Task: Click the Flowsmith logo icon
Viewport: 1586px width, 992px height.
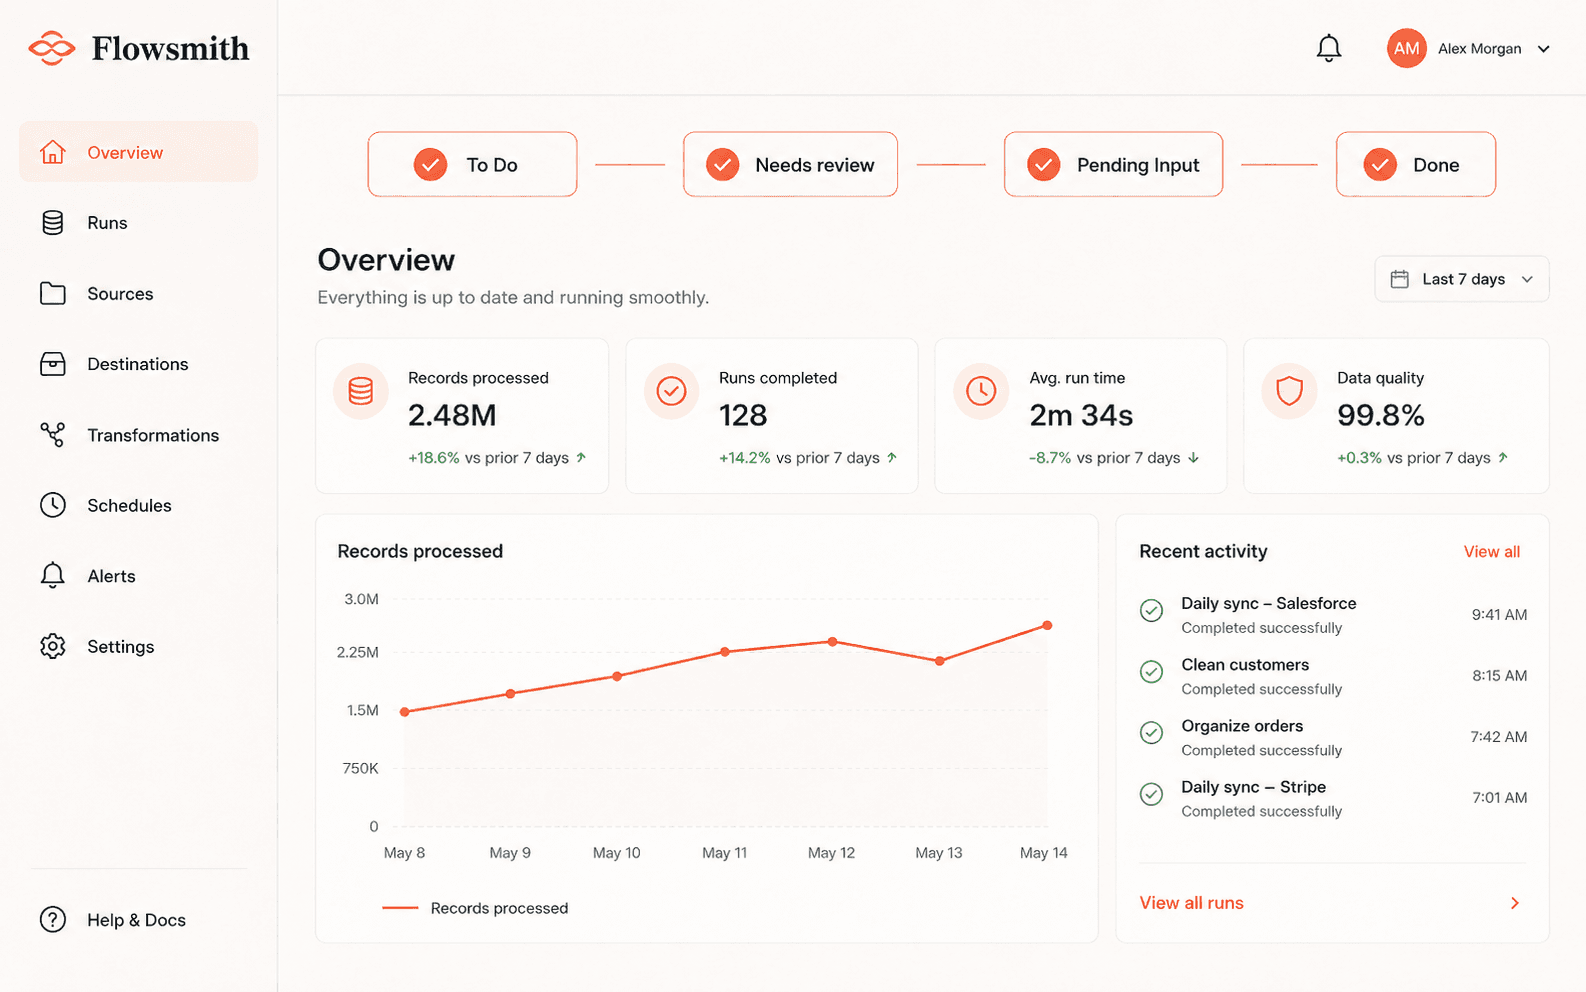Action: click(52, 48)
